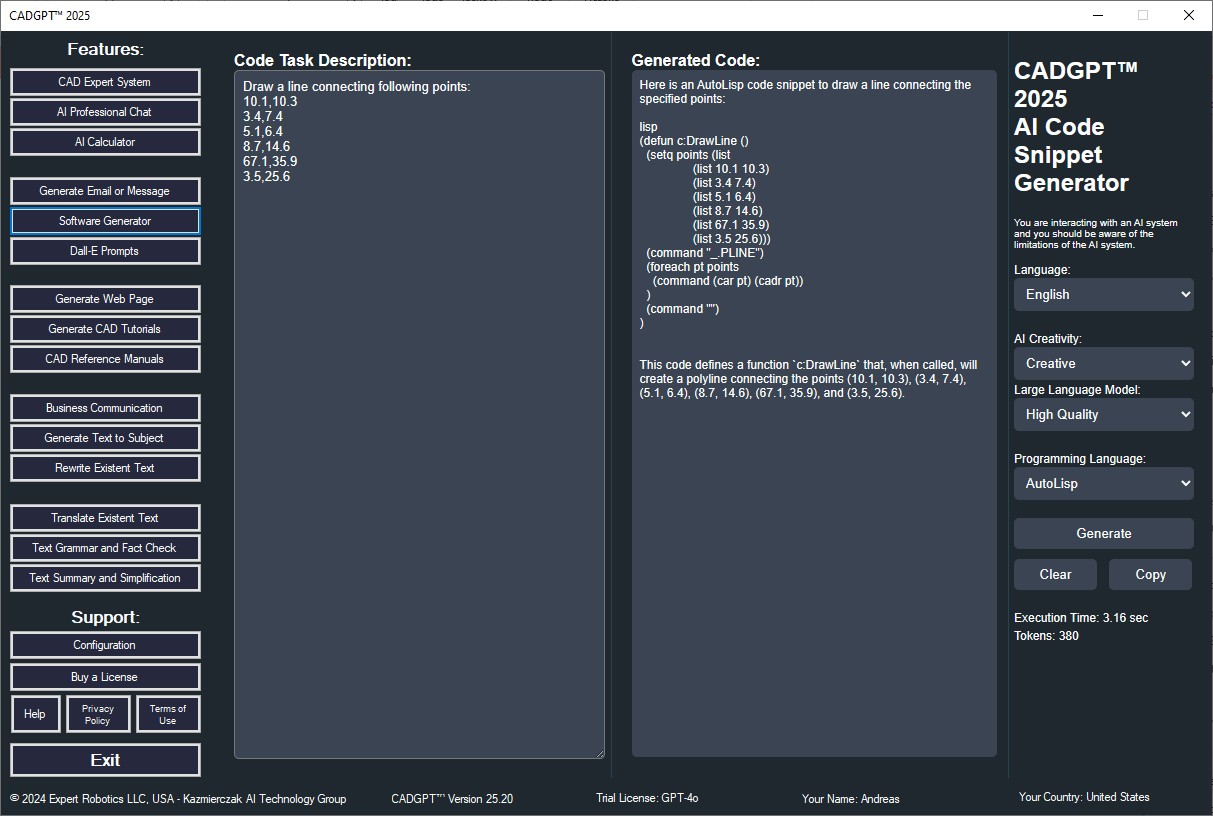Click in the Code Task Description text area
Screen dimensions: 1213x816
pyautogui.click(x=419, y=414)
